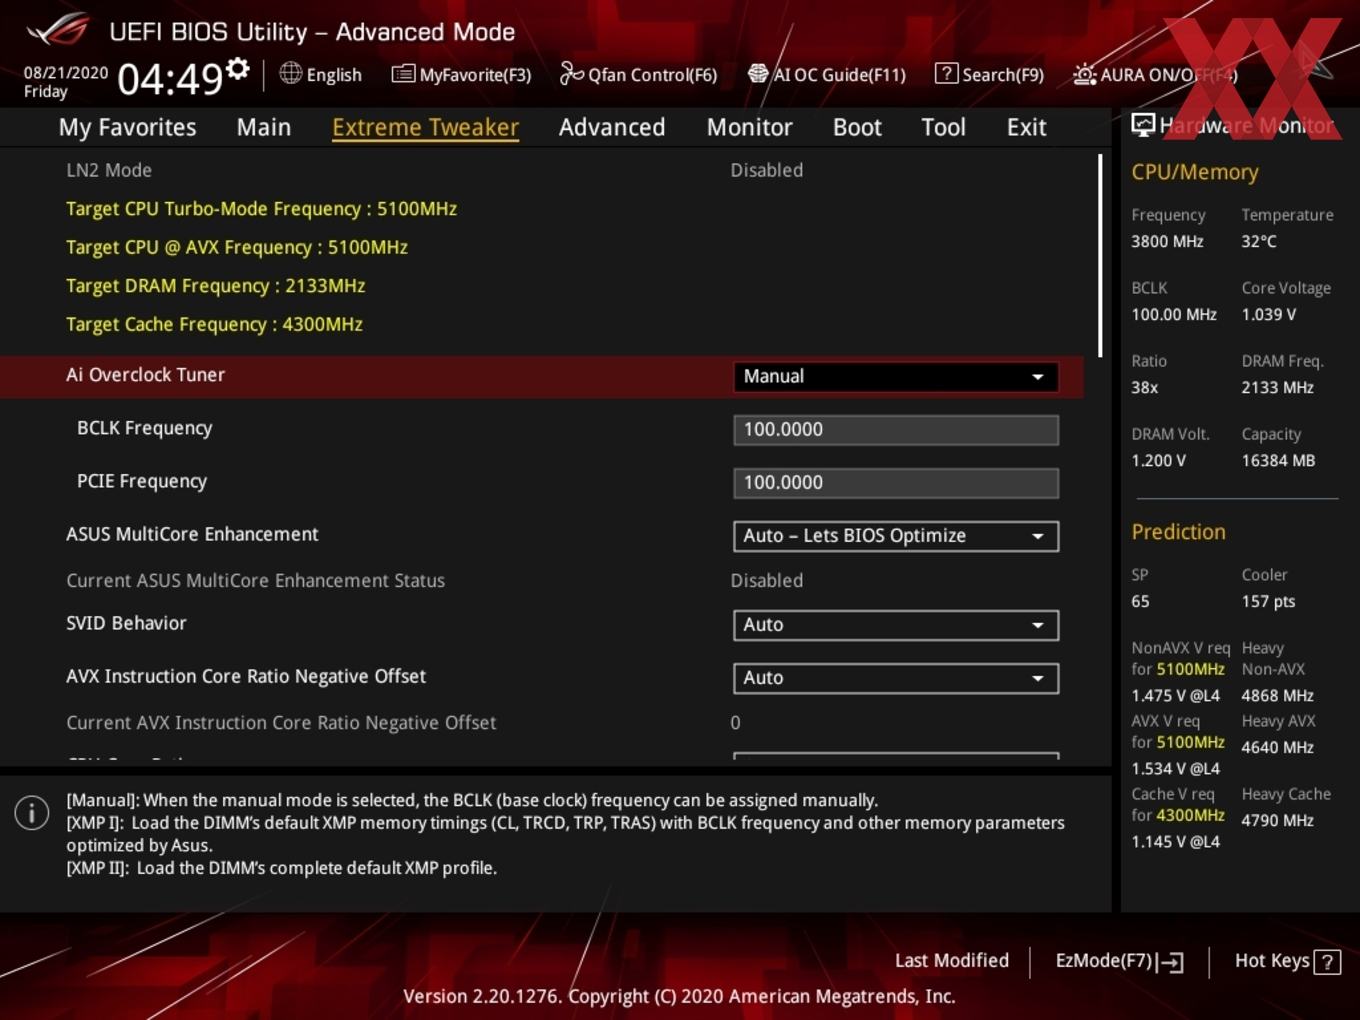Switch to the Tool tab
Viewport: 1360px width, 1020px height.
(943, 127)
